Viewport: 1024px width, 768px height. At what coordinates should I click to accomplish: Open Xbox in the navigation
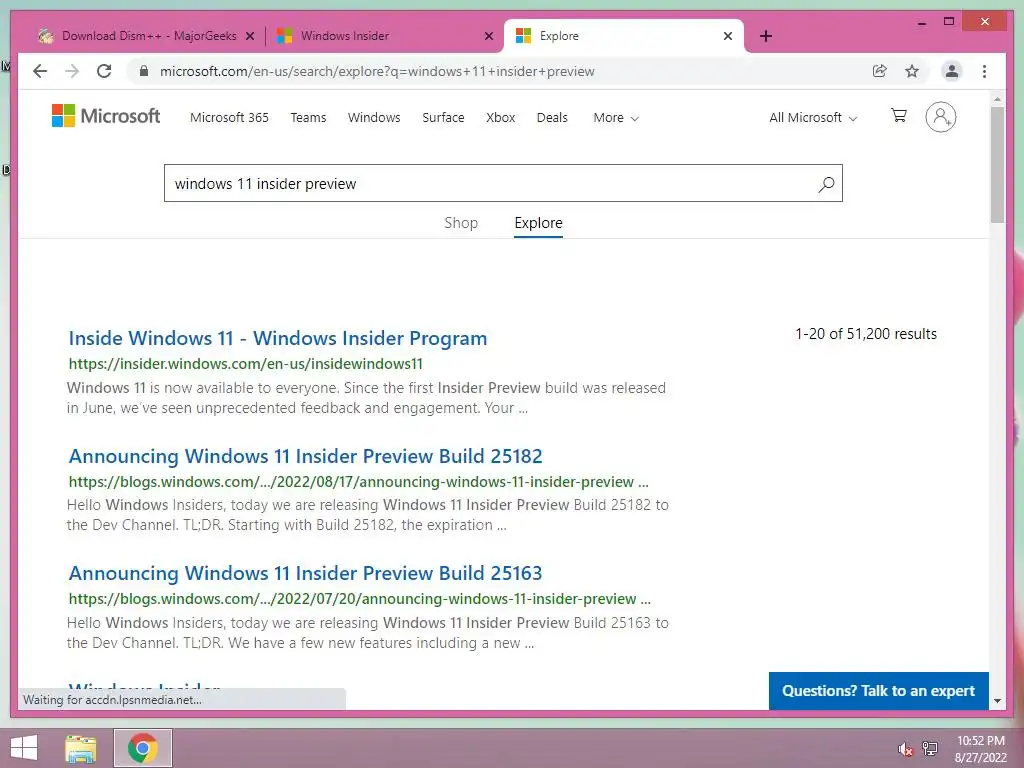[501, 118]
